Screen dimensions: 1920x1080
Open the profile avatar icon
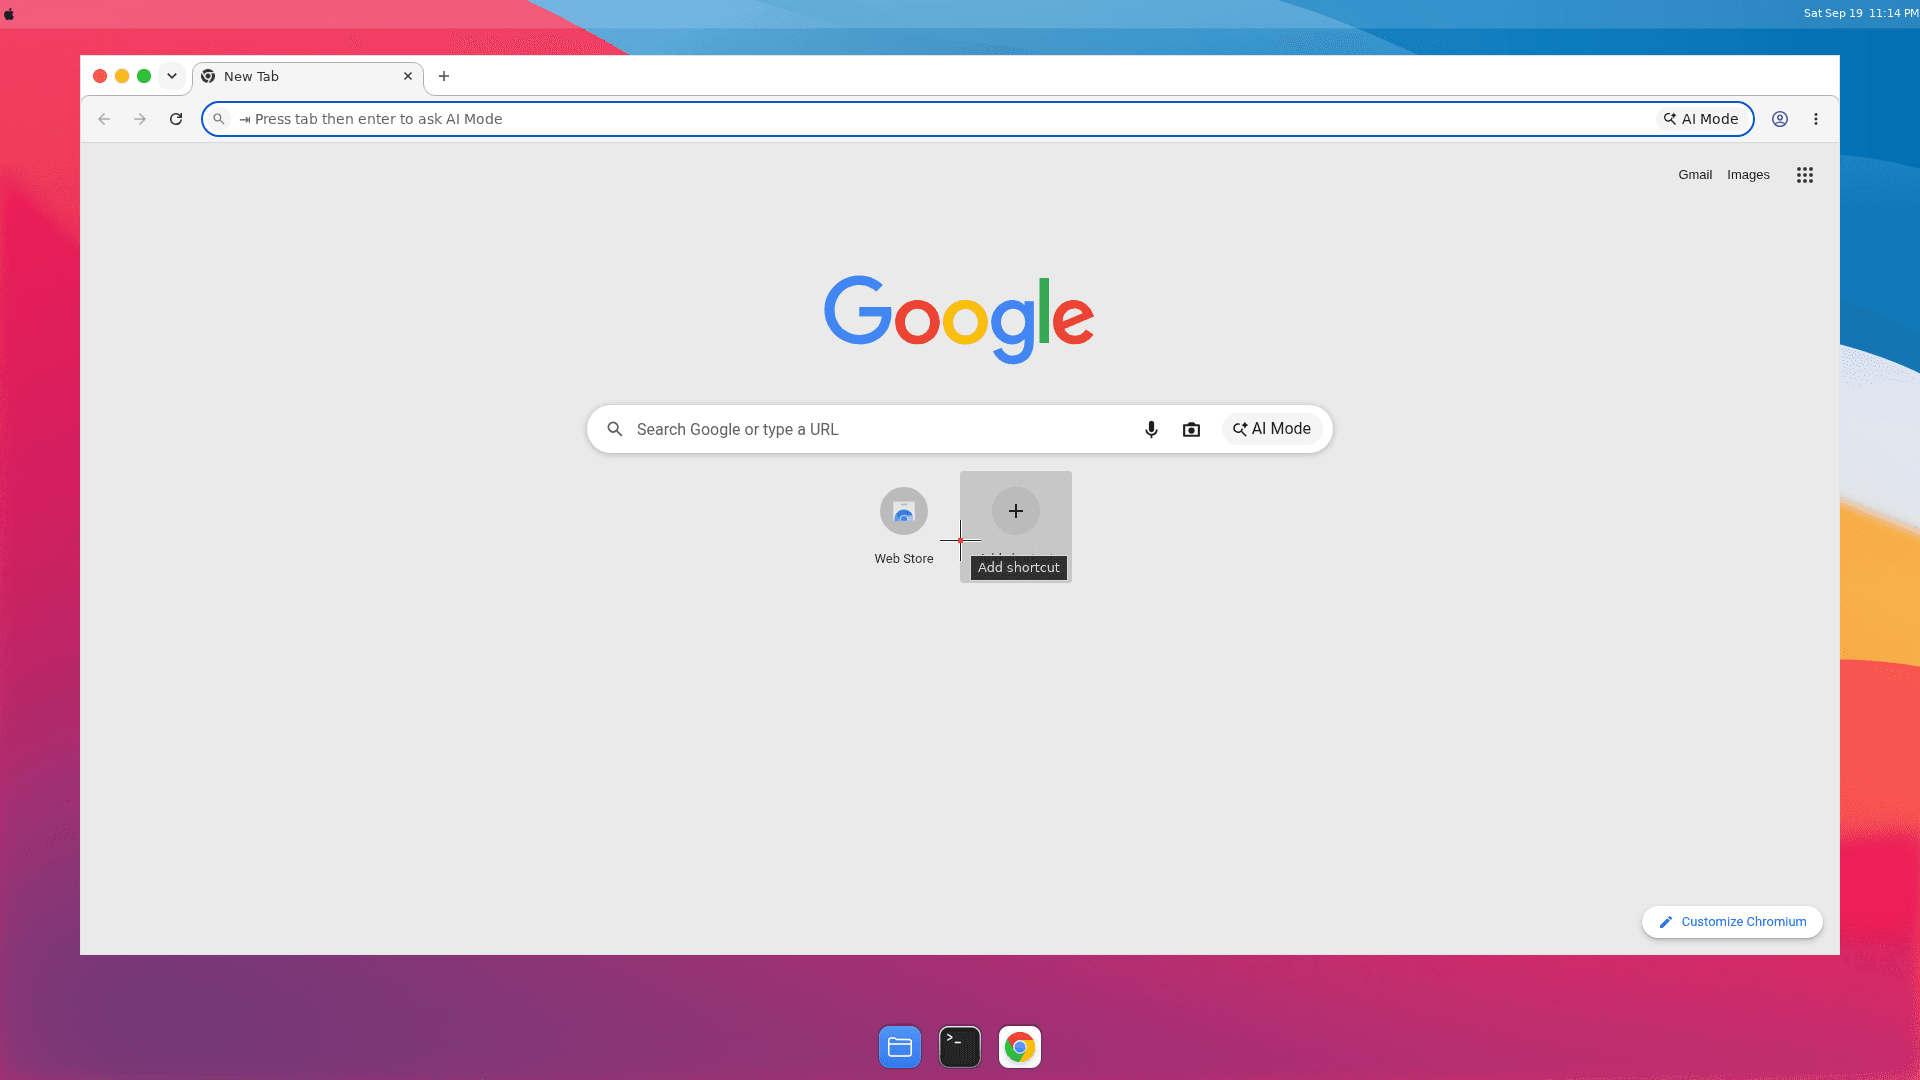click(x=1780, y=119)
